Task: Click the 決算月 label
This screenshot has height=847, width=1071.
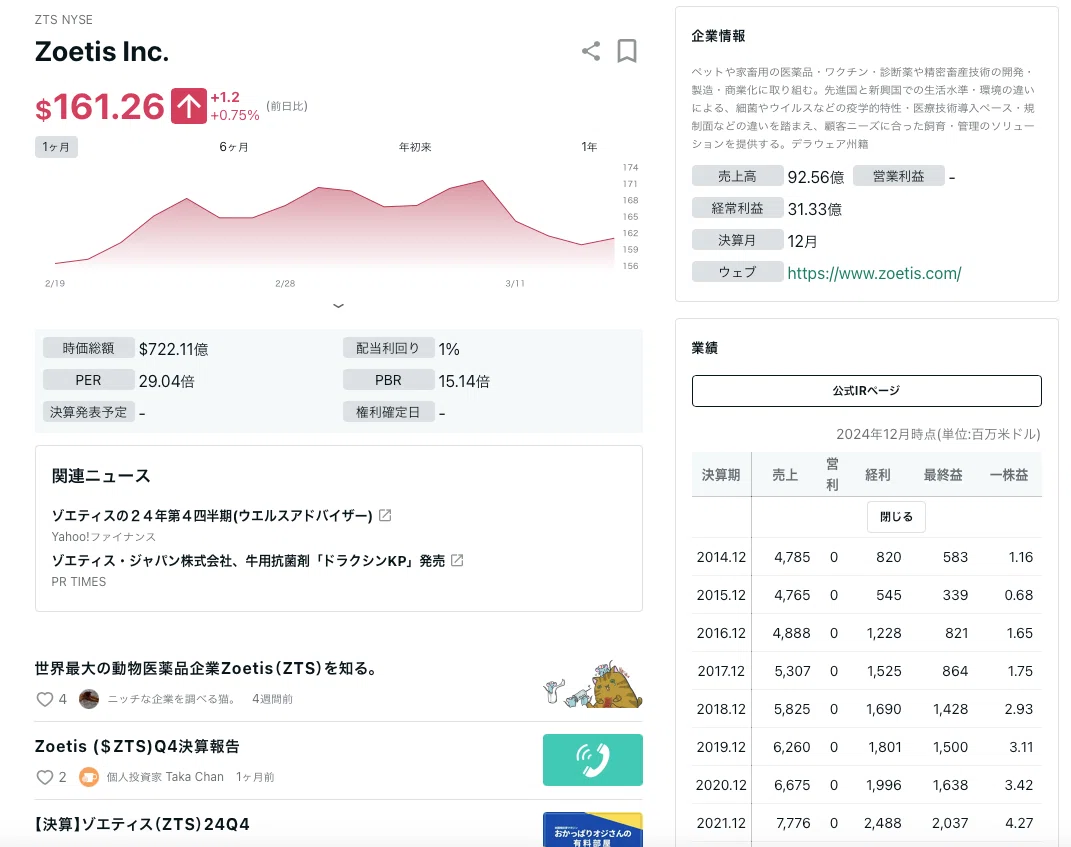Action: tap(737, 240)
